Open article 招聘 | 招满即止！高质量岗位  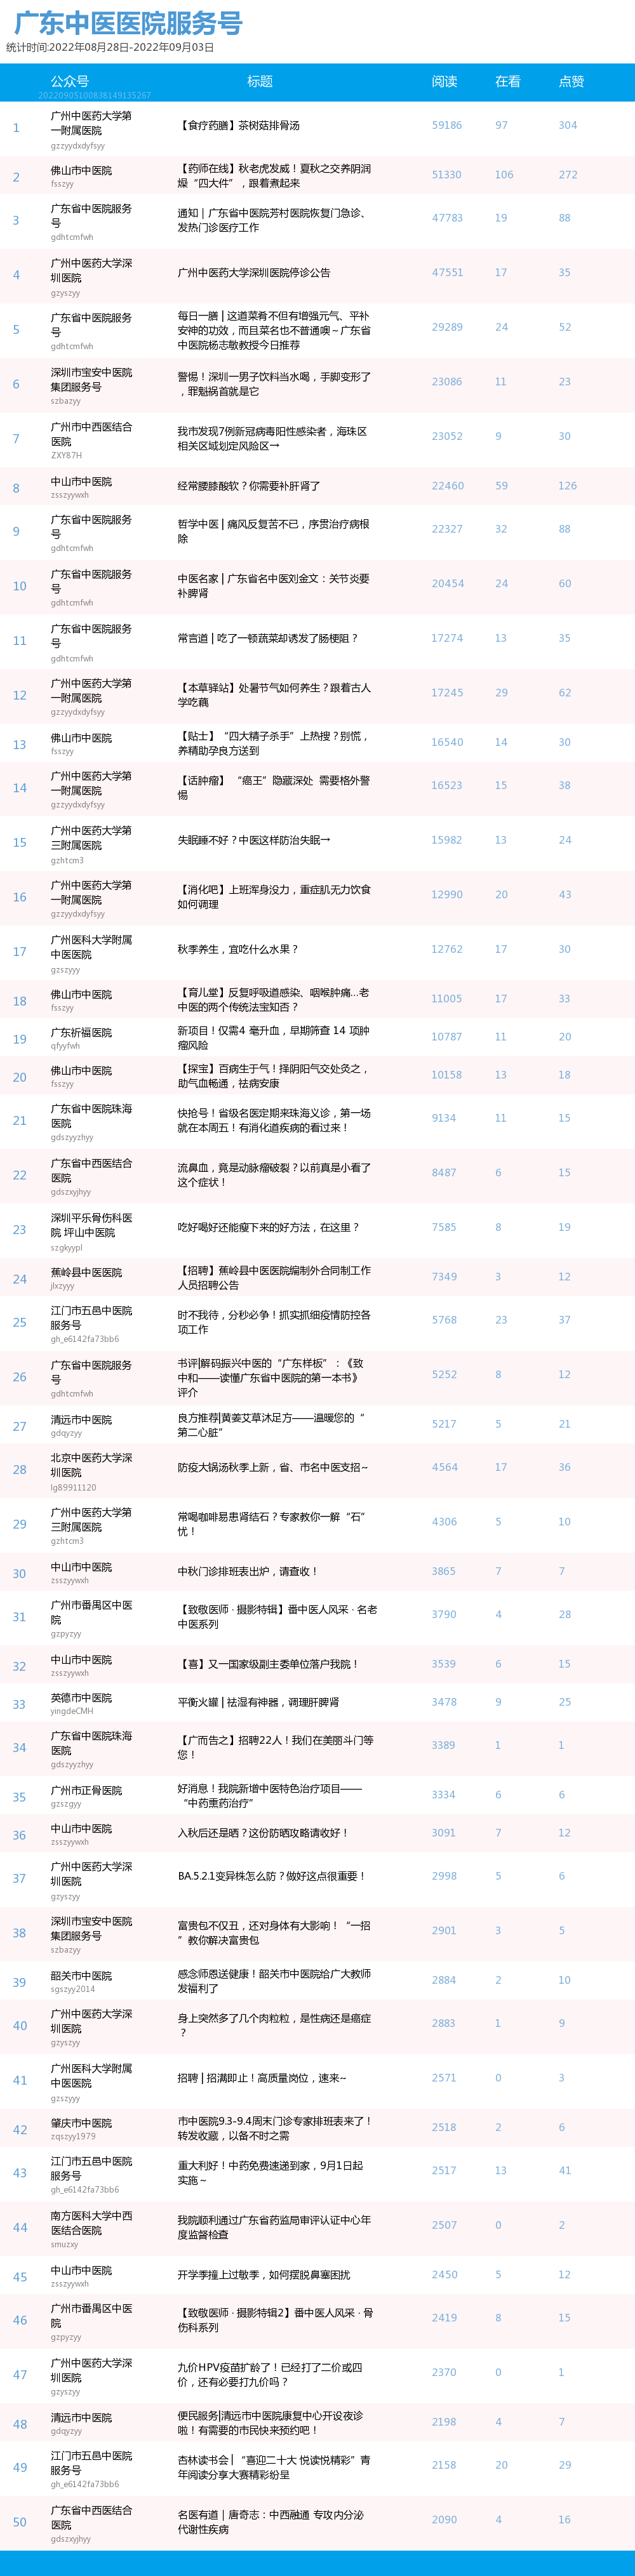point(262,2077)
